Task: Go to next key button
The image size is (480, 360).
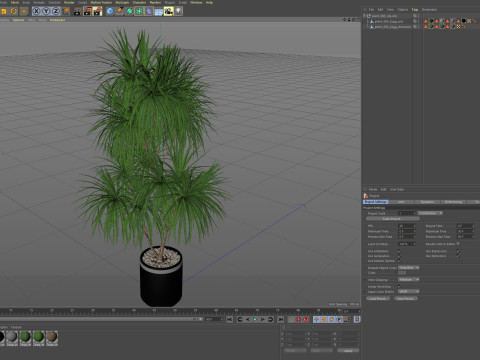Action: pos(270,319)
